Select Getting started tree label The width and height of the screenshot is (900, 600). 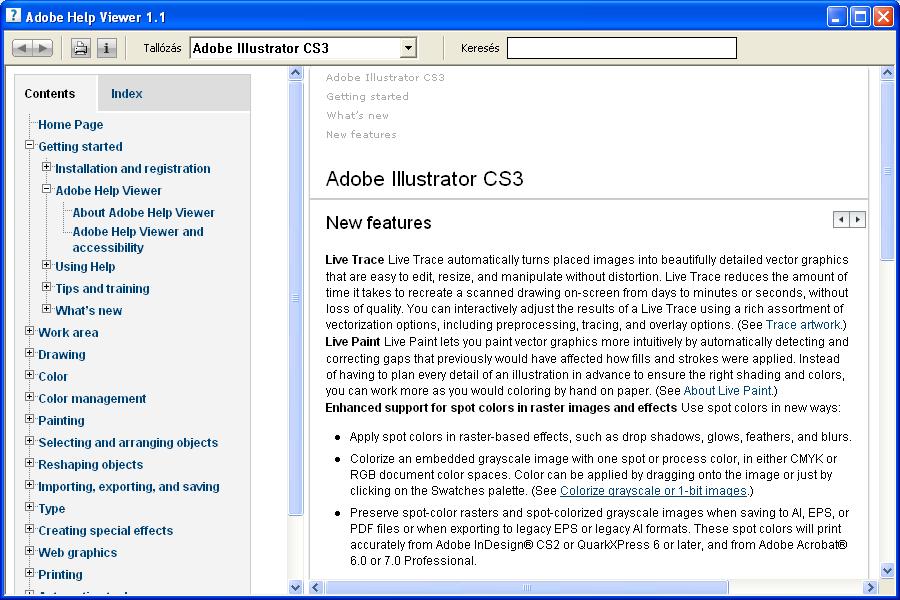click(80, 146)
